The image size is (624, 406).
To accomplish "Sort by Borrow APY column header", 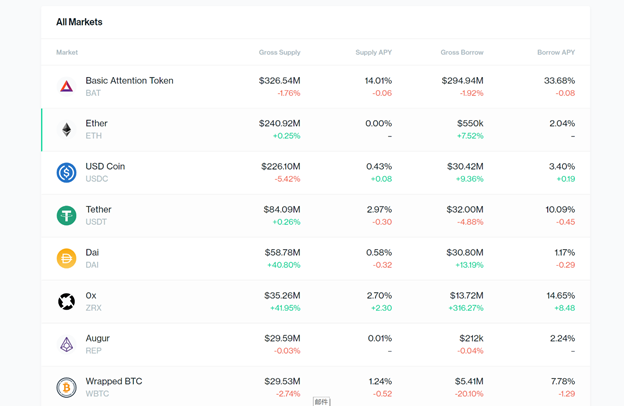I will point(554,52).
